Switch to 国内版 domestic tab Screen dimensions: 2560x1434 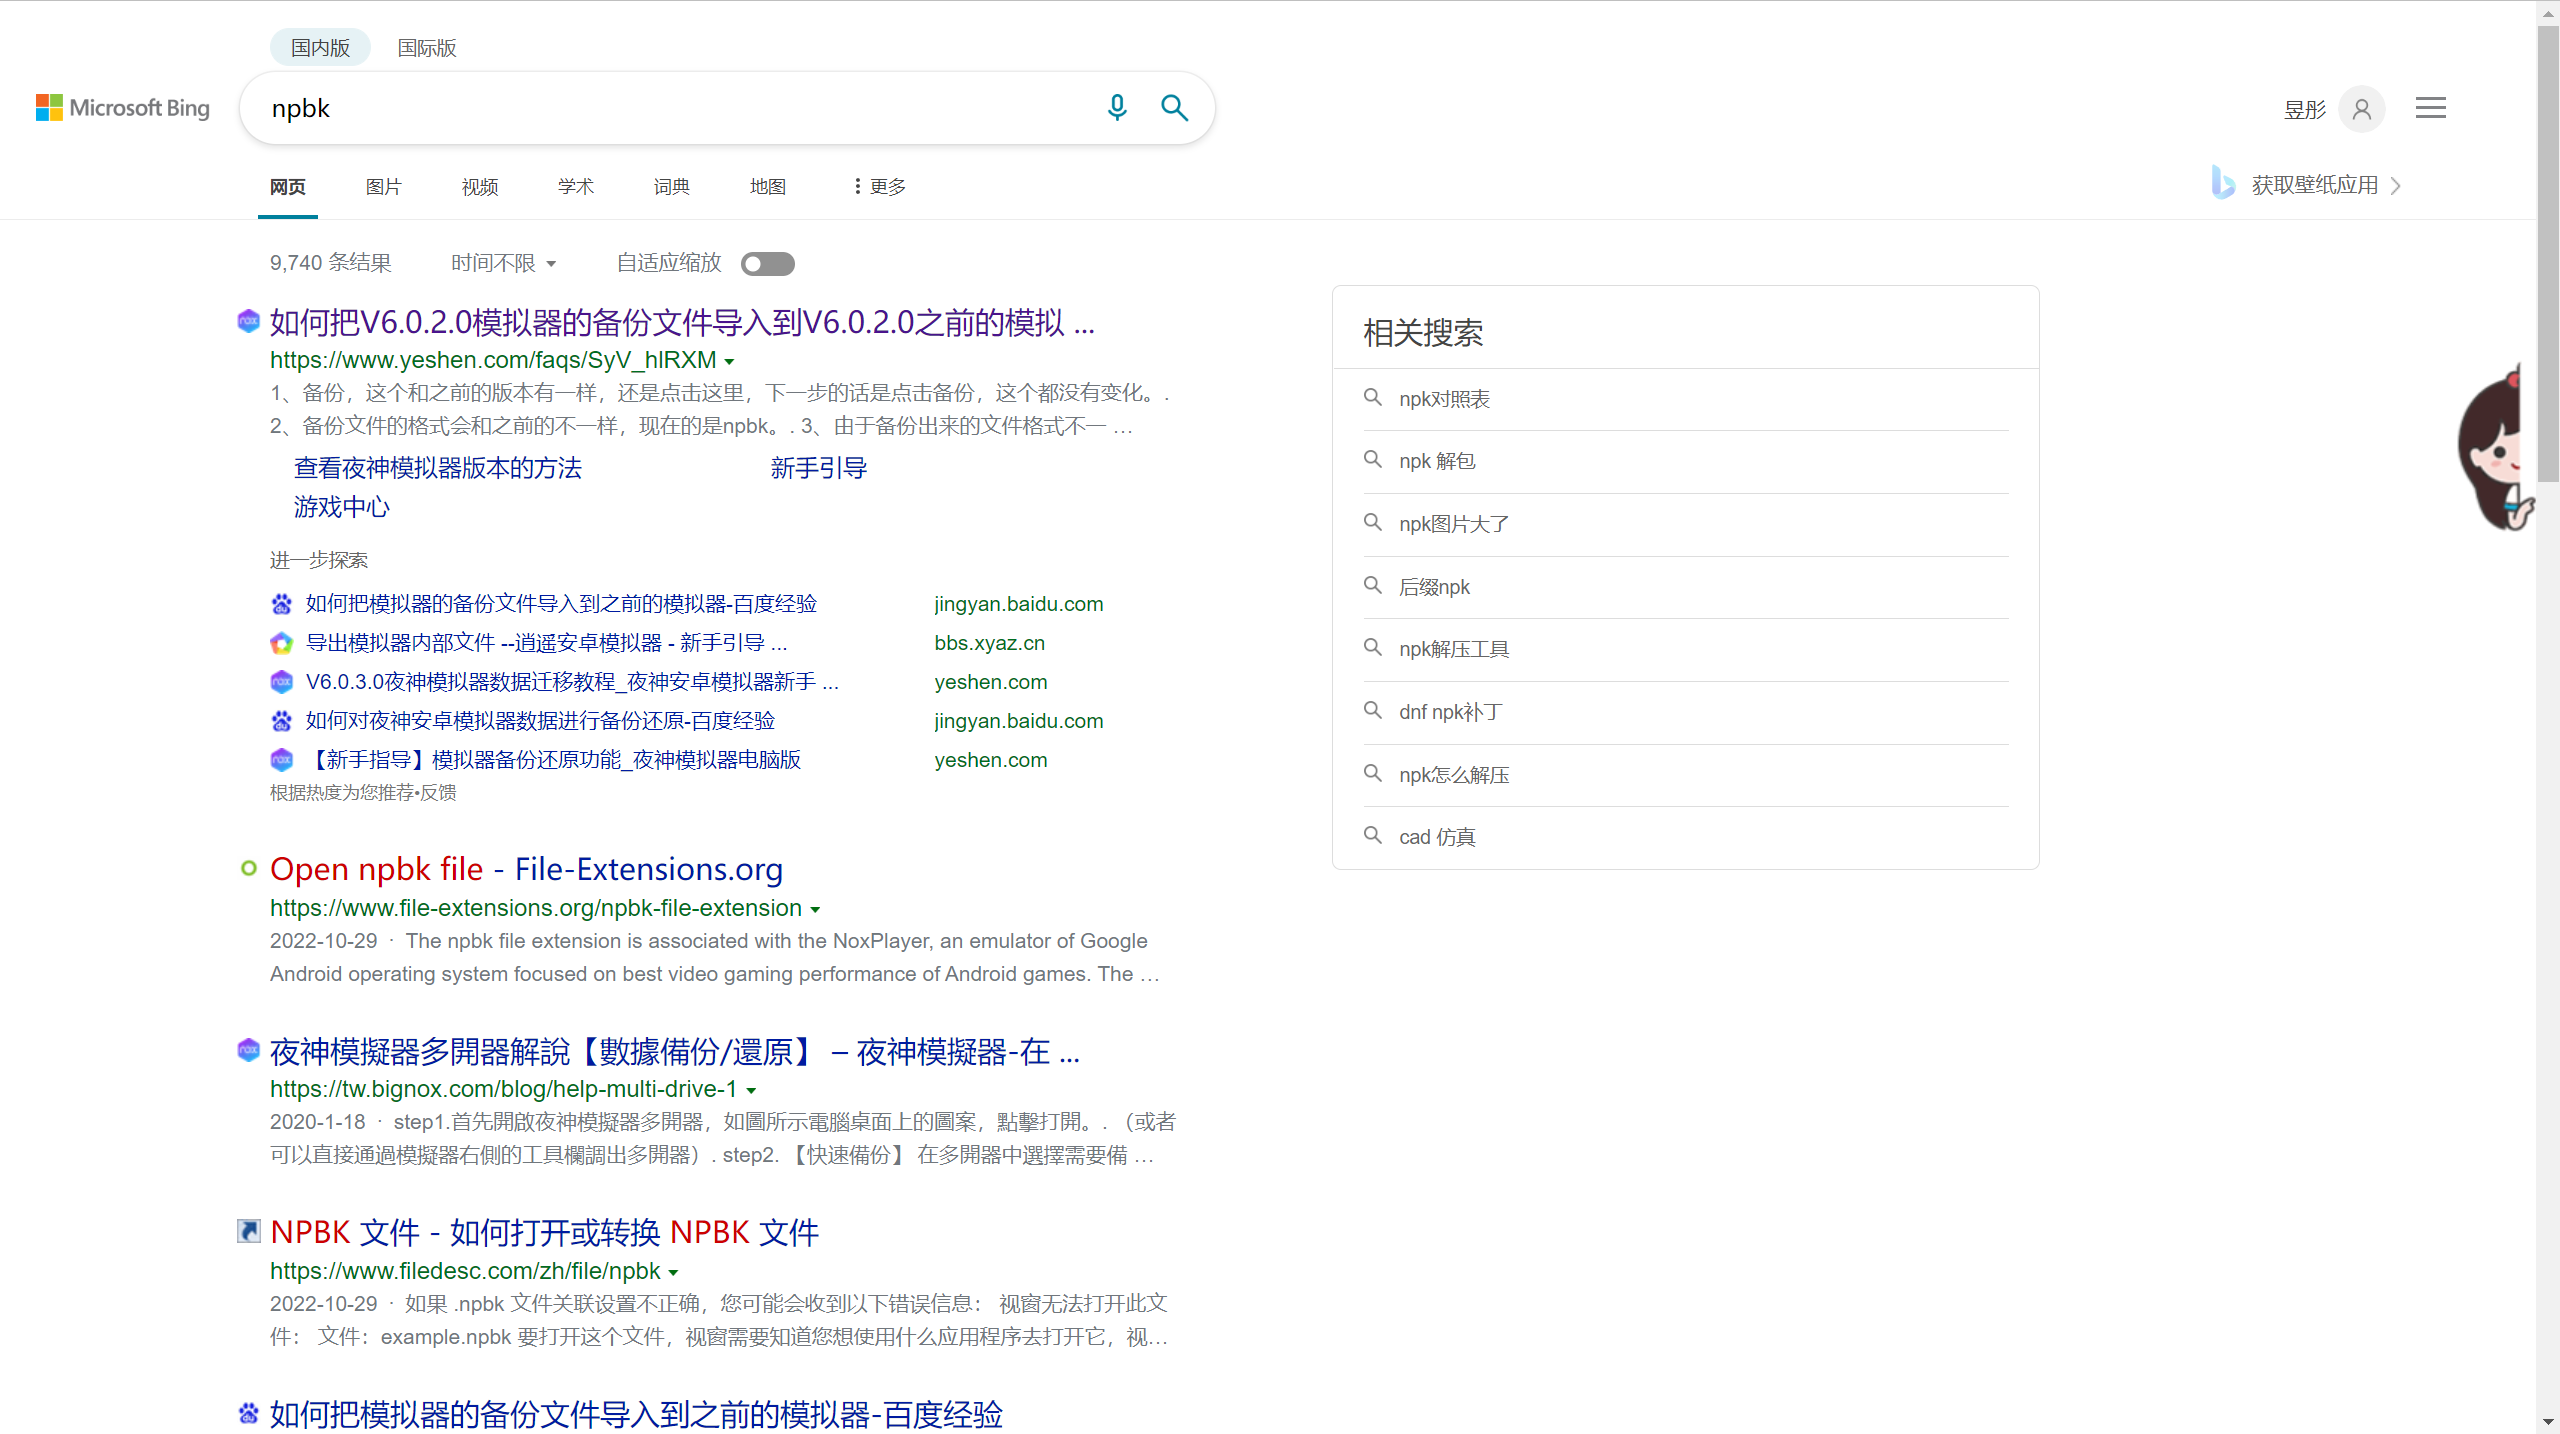320,48
